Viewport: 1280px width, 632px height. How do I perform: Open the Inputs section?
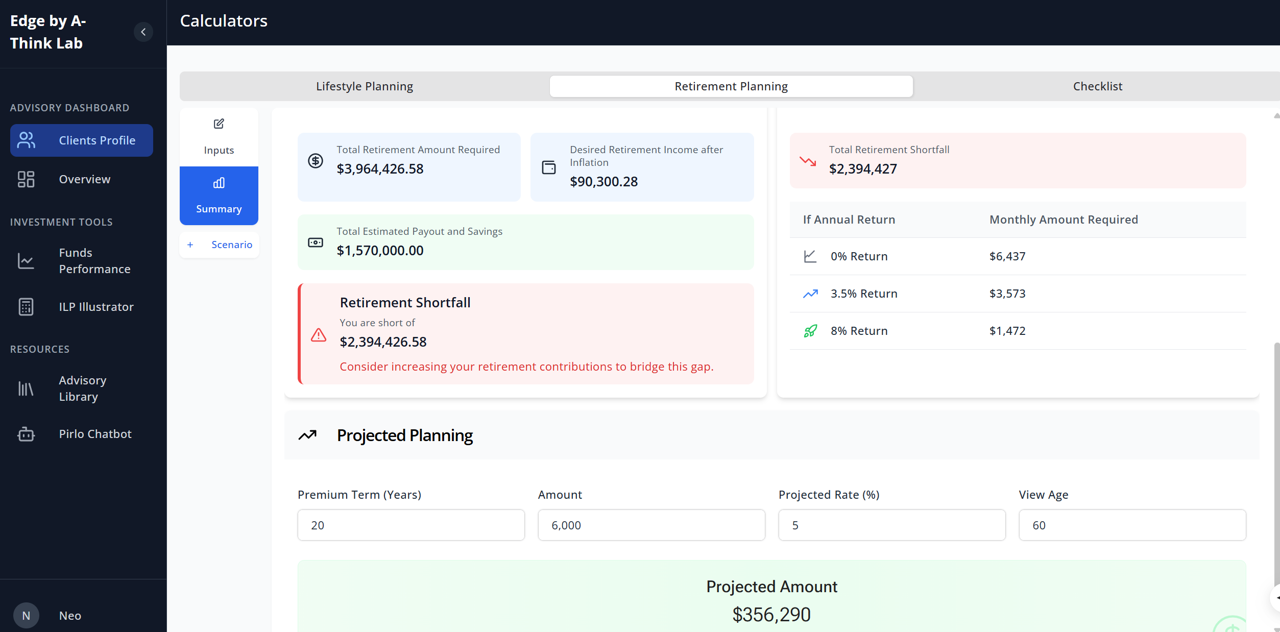(219, 137)
